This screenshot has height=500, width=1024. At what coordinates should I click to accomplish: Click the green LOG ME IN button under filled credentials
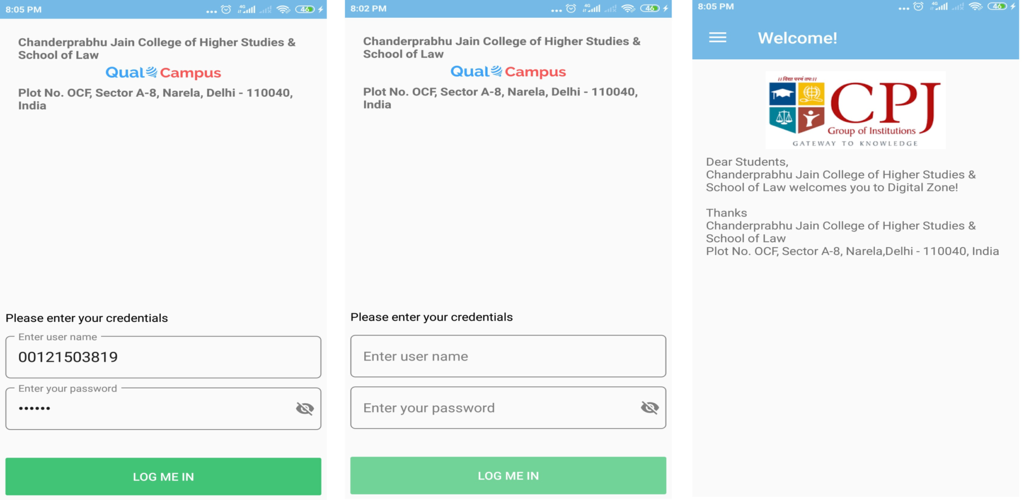163,477
